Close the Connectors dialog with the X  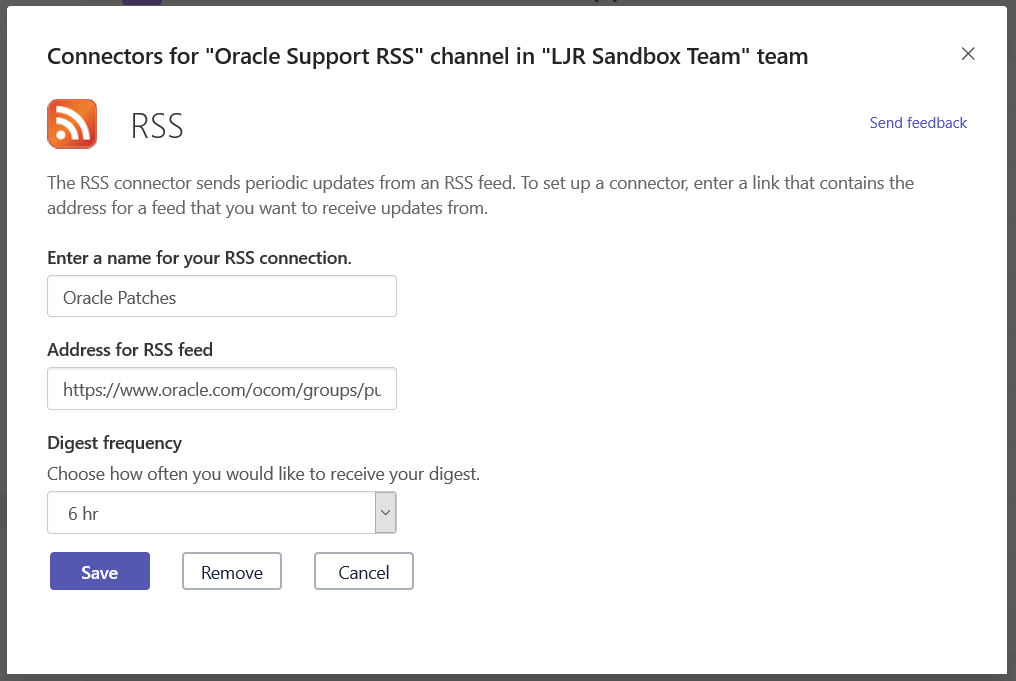(968, 54)
